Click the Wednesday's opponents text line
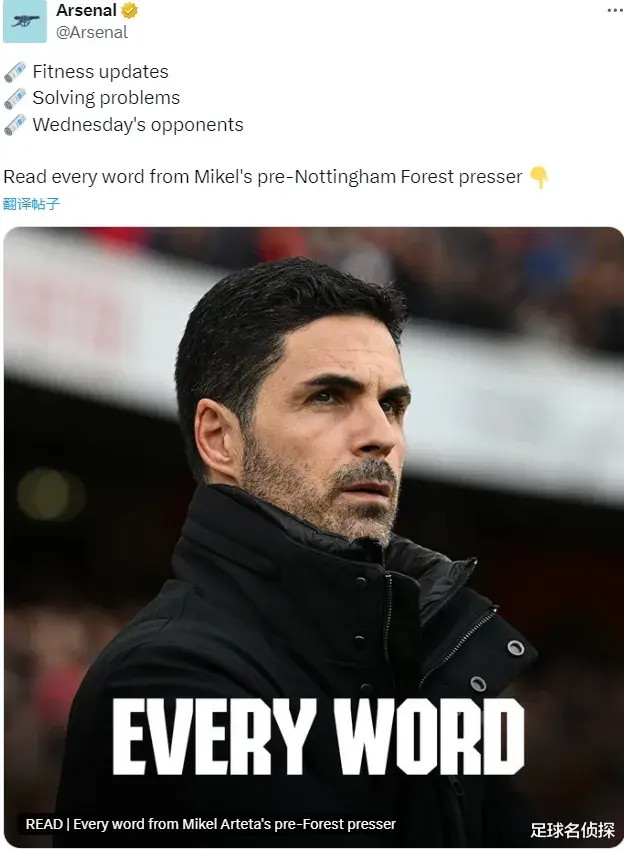 138,125
